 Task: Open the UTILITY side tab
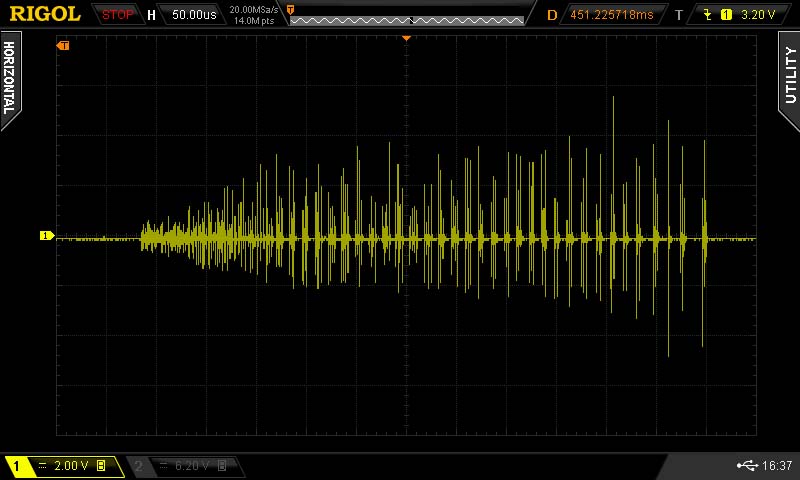[789, 75]
